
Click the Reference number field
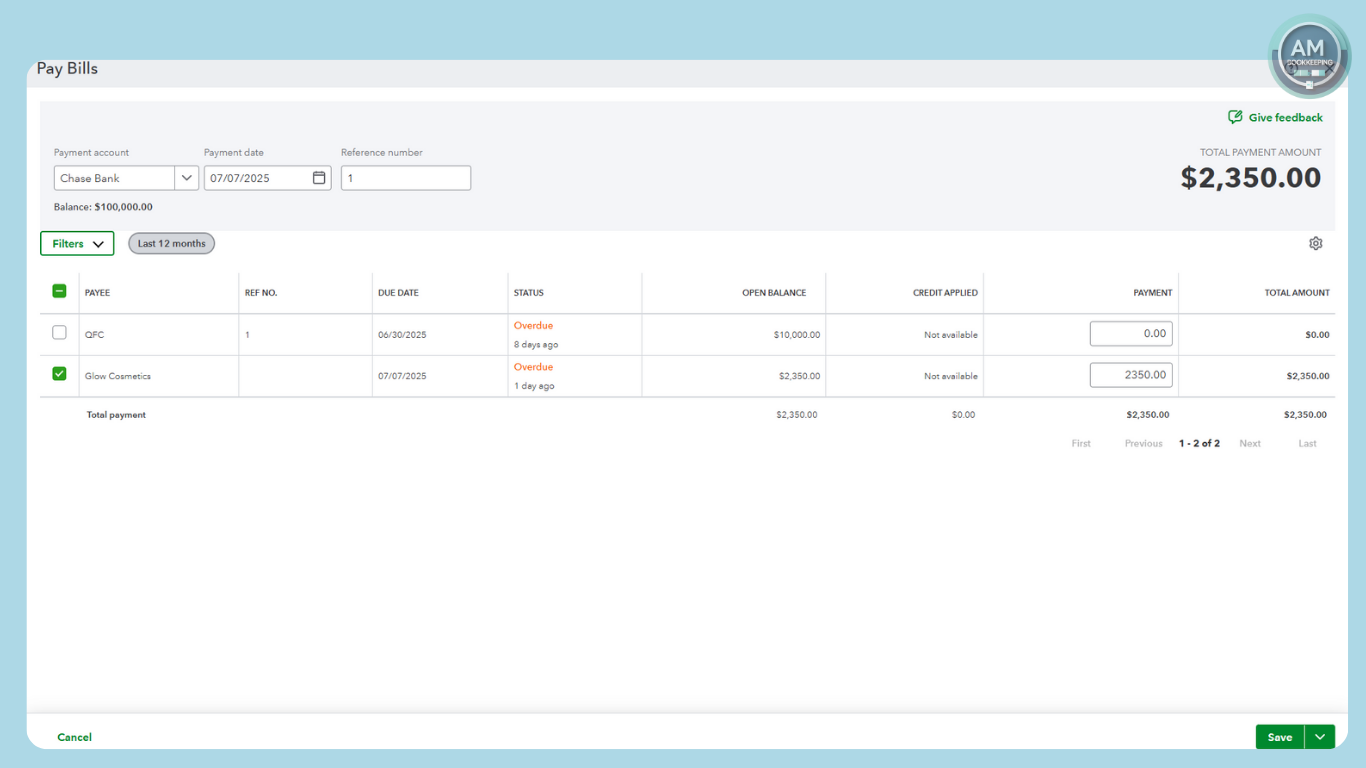point(405,178)
